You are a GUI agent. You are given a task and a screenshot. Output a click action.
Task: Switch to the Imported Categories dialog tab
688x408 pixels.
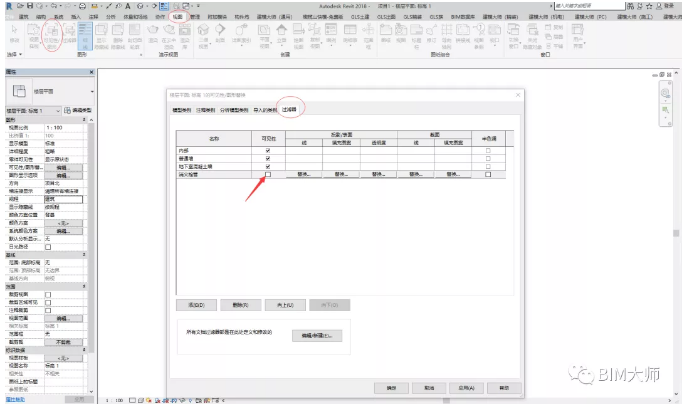click(265, 110)
